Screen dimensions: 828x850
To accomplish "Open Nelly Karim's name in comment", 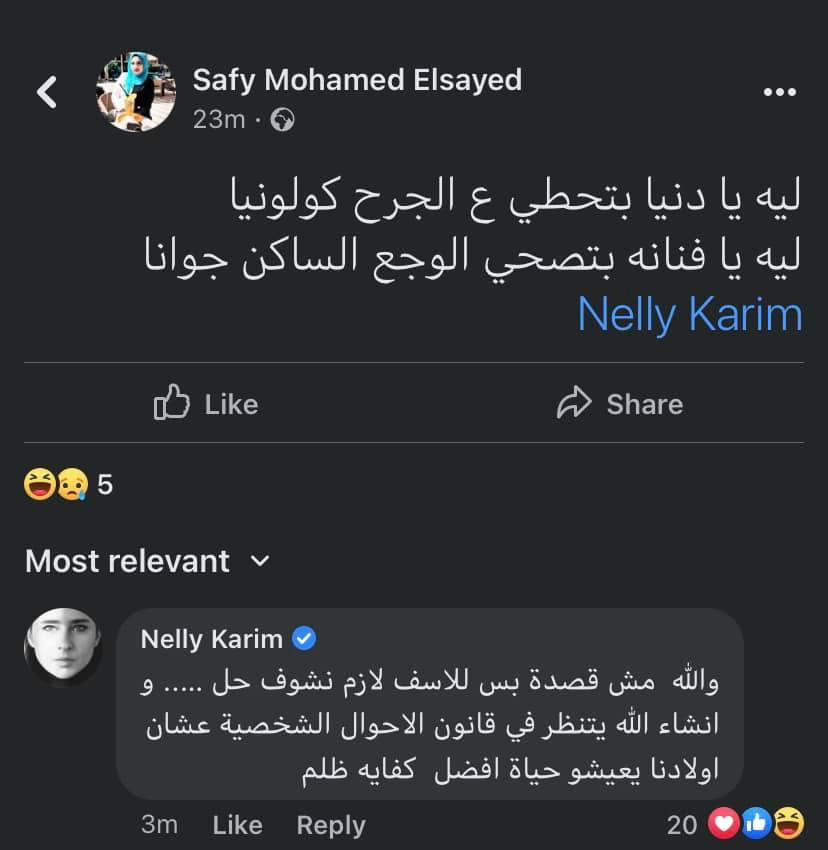I will click(x=211, y=638).
